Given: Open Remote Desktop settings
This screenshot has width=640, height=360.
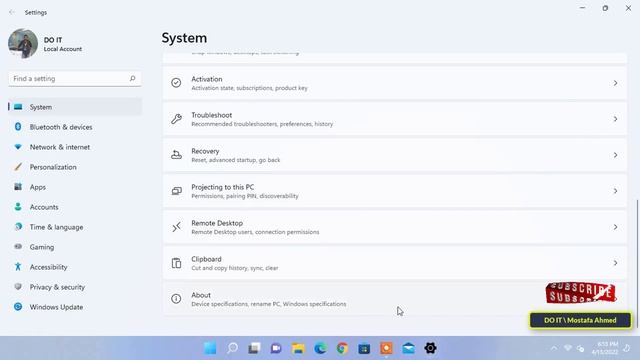Looking at the screenshot, I should tap(395, 227).
